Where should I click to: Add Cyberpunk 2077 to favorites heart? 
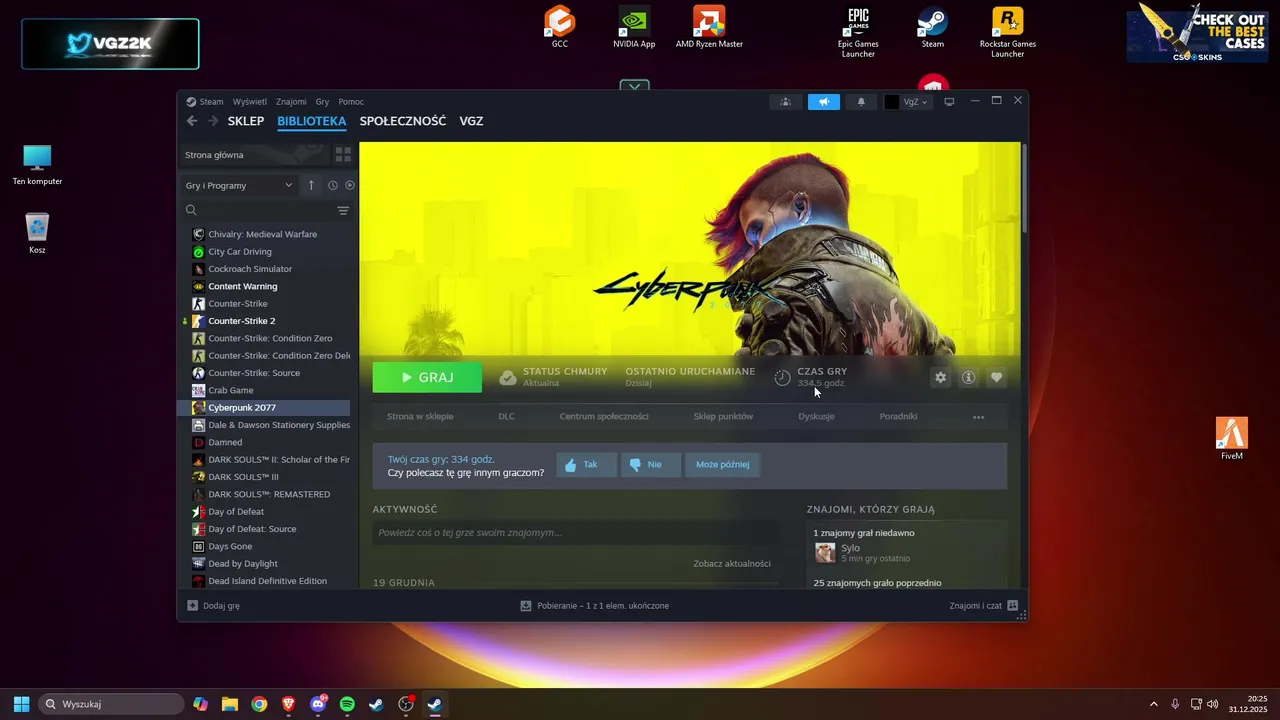(x=996, y=377)
